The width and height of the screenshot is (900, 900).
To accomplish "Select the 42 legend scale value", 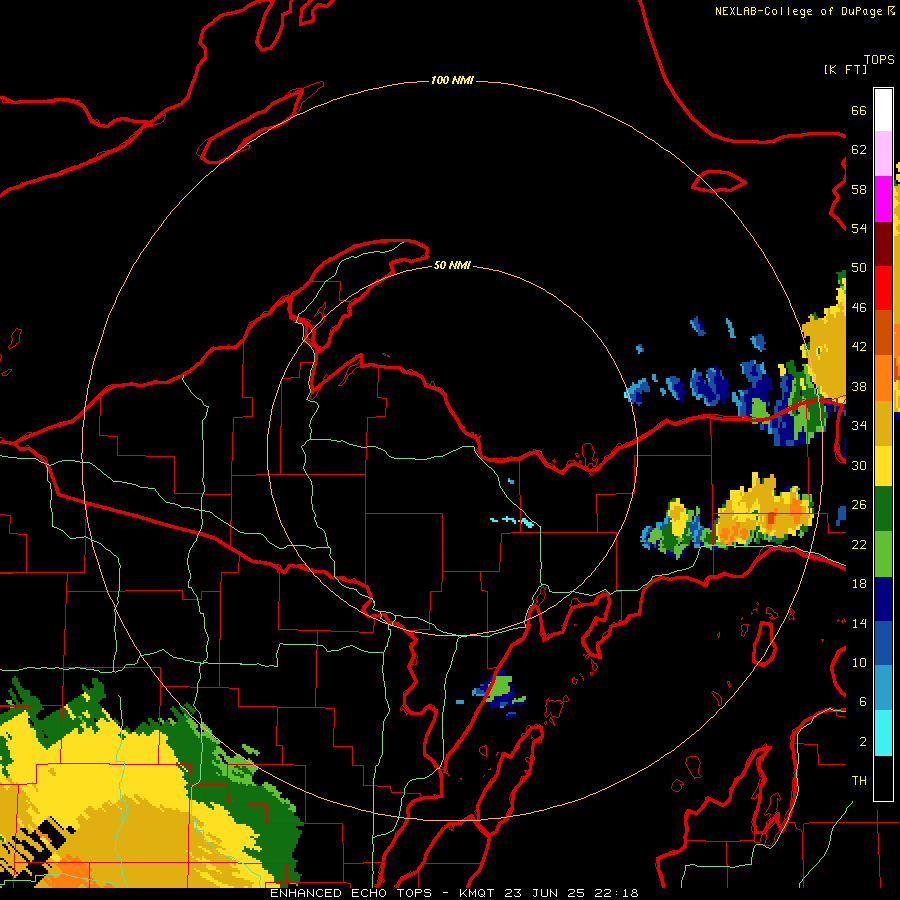I will (x=859, y=347).
